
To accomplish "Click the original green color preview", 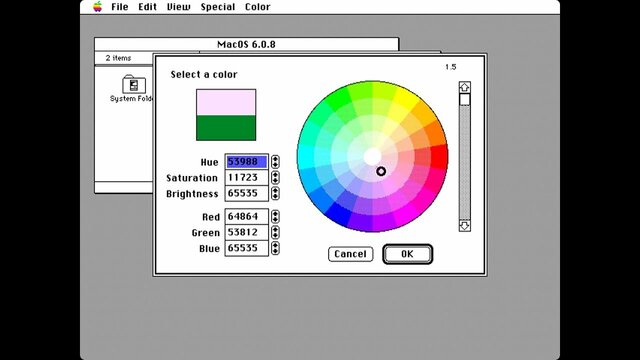I will [226, 128].
